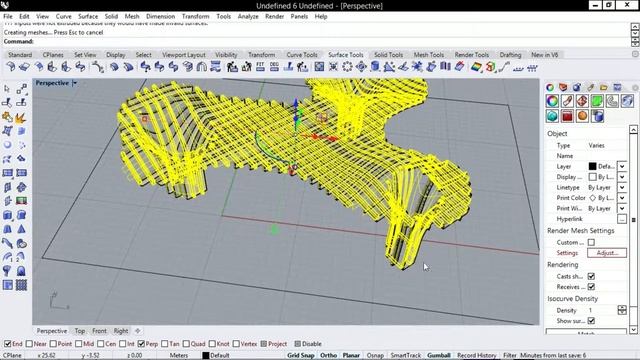Enable the Mid object snap checkbox
Viewport: 640px width, 360px height.
coord(79,344)
